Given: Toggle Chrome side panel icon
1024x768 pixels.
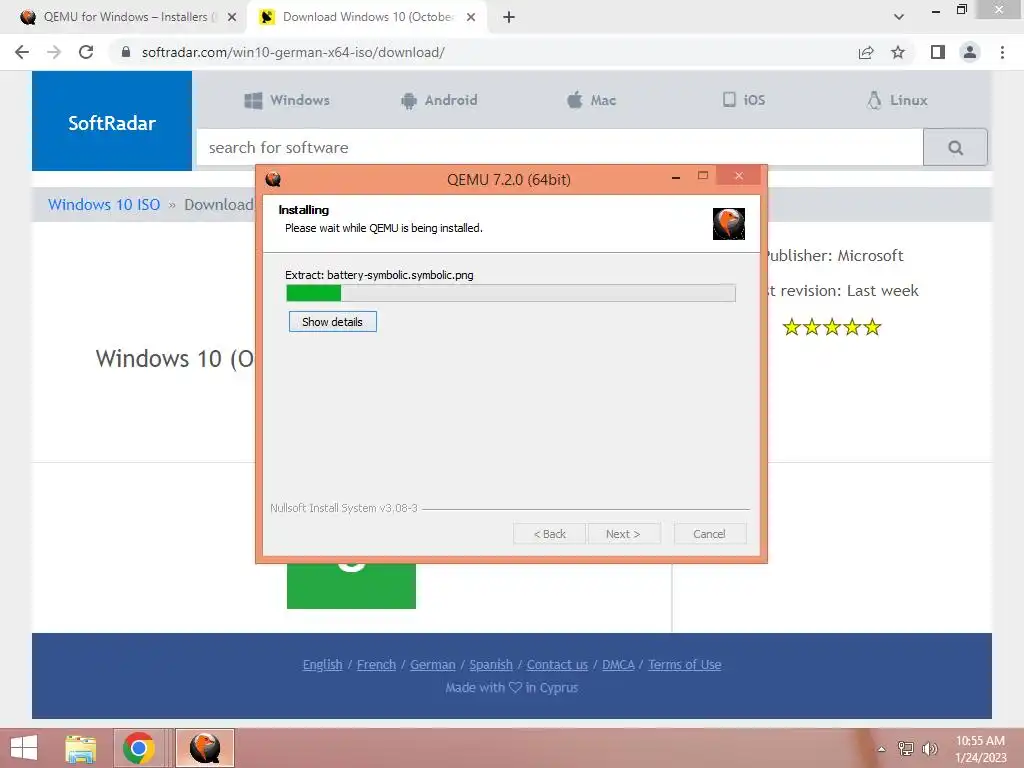Looking at the screenshot, I should click(938, 52).
